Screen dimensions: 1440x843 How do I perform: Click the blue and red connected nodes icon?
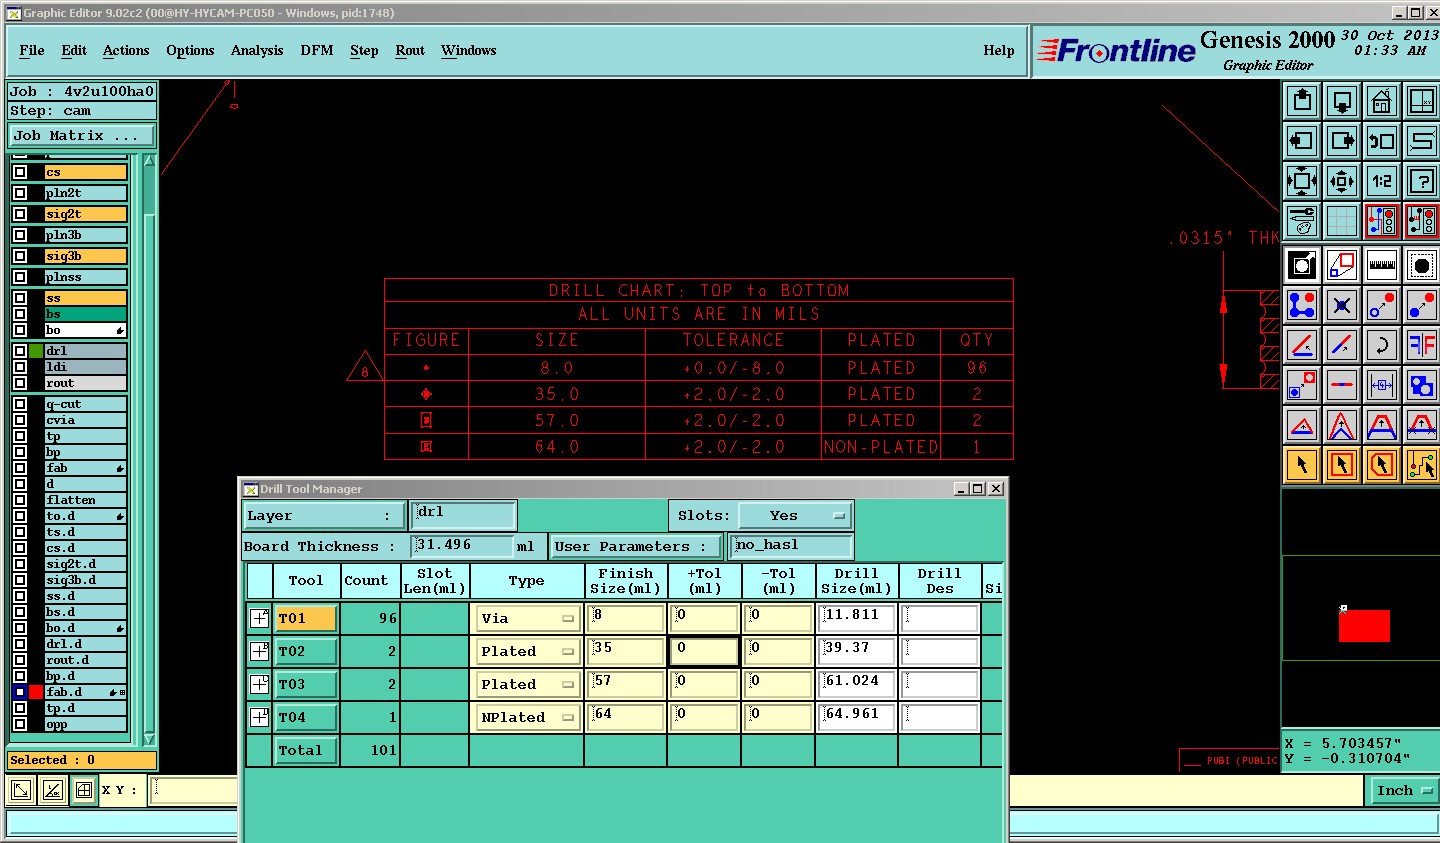[1302, 305]
